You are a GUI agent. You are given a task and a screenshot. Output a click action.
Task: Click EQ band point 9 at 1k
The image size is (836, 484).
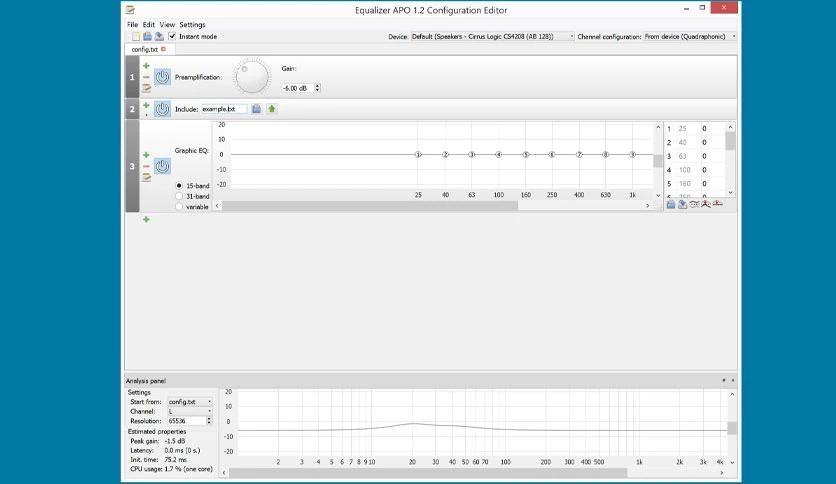coord(632,155)
